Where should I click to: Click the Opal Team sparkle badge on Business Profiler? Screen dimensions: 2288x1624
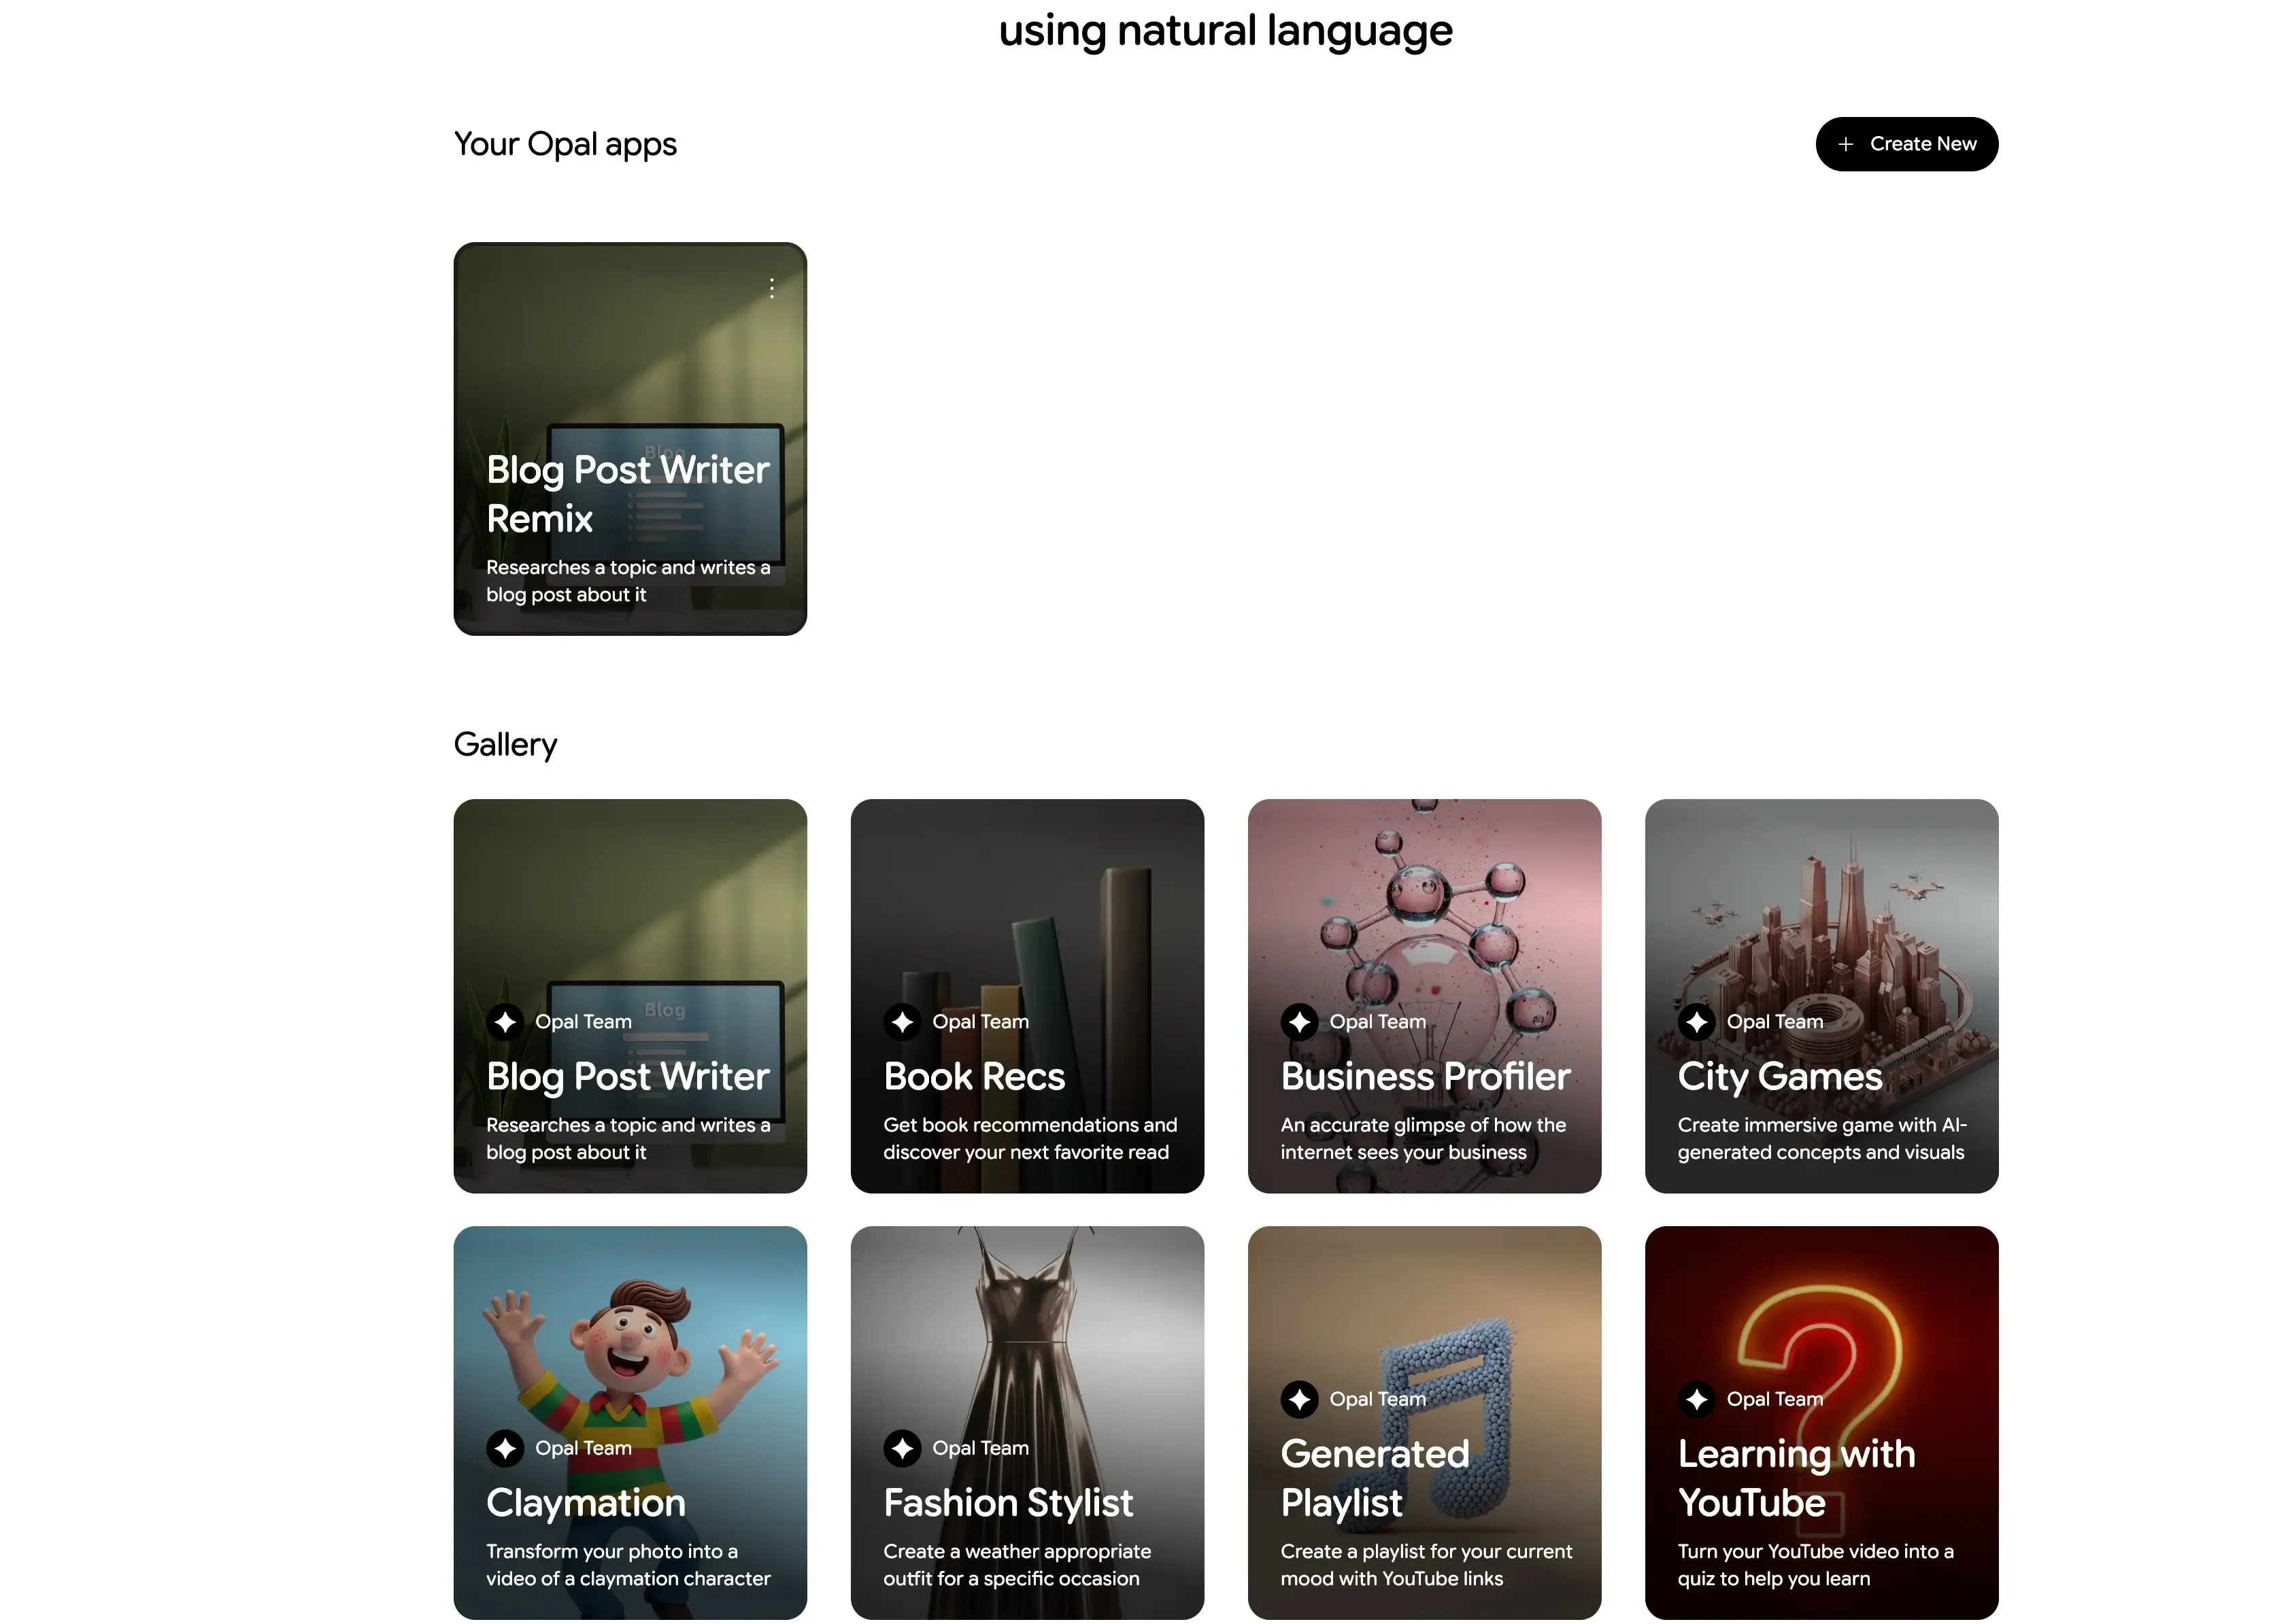[x=1299, y=1021]
